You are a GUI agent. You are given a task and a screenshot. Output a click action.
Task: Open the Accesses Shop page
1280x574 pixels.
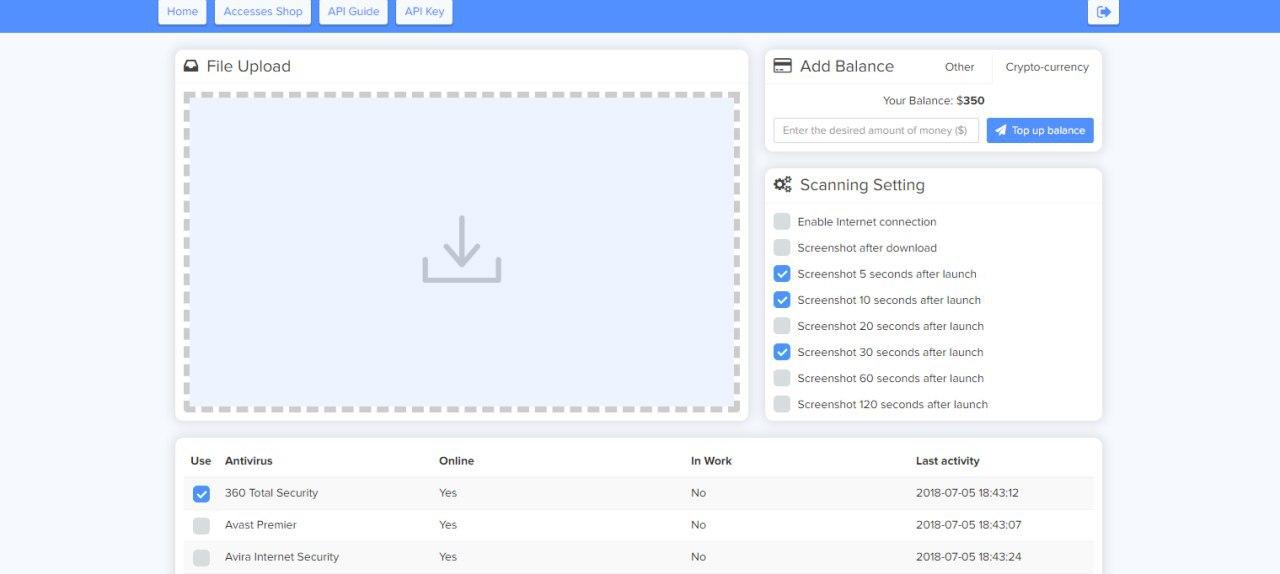pyautogui.click(x=262, y=12)
